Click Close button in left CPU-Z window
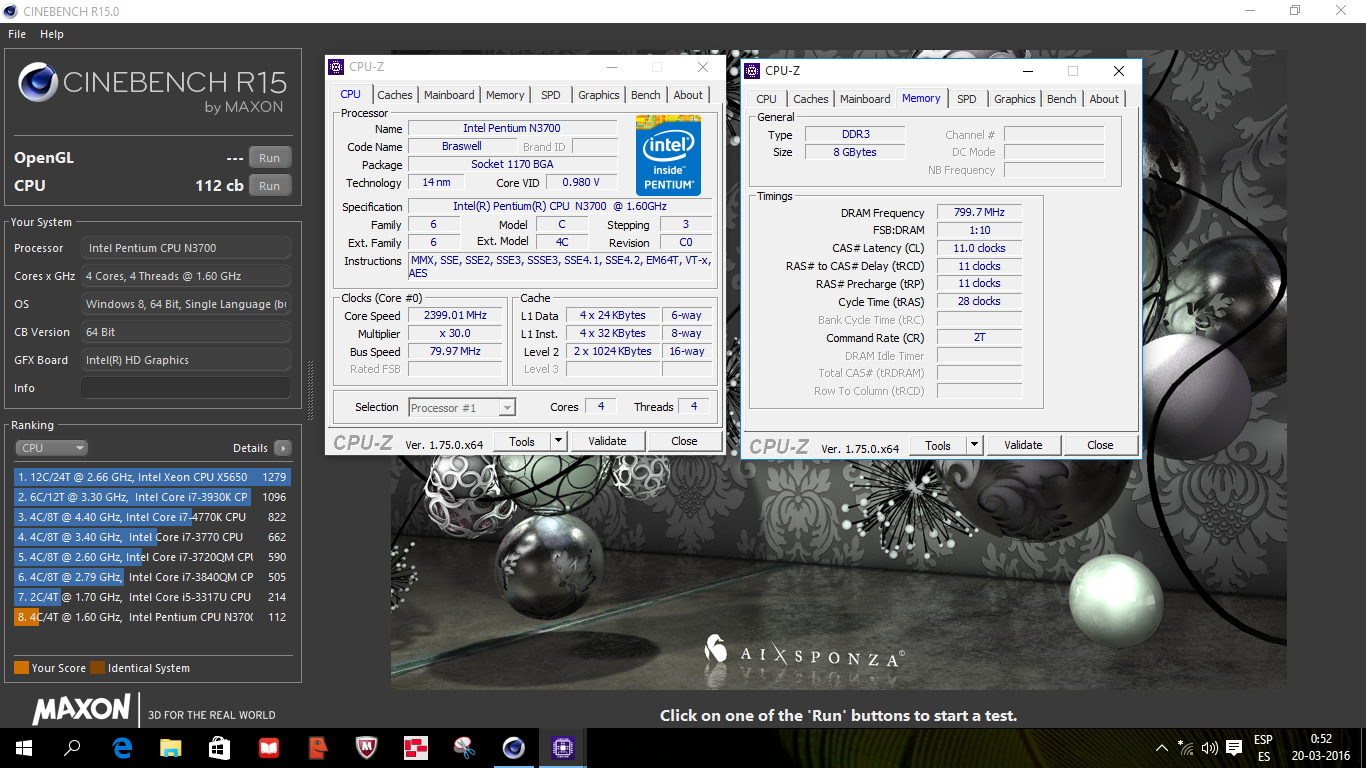 coord(684,441)
